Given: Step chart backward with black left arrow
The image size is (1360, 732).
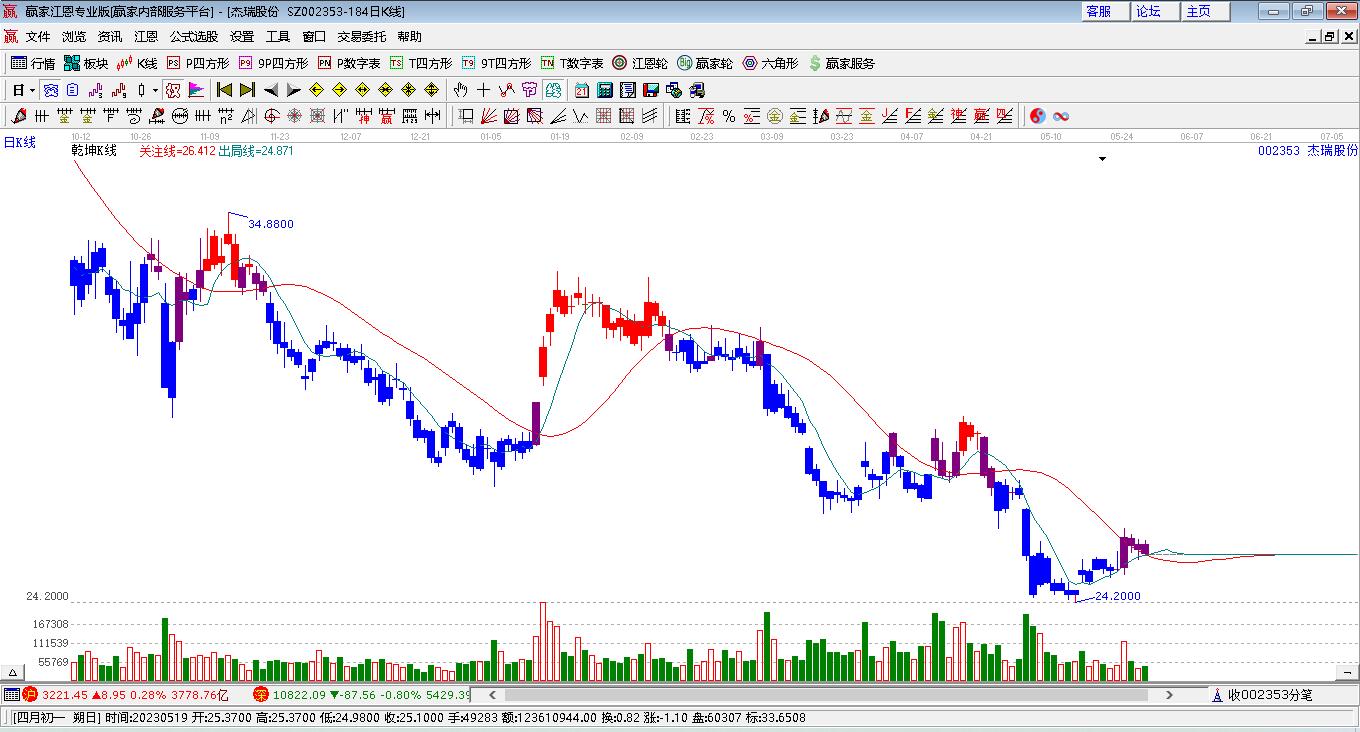Looking at the screenshot, I should coord(270,90).
